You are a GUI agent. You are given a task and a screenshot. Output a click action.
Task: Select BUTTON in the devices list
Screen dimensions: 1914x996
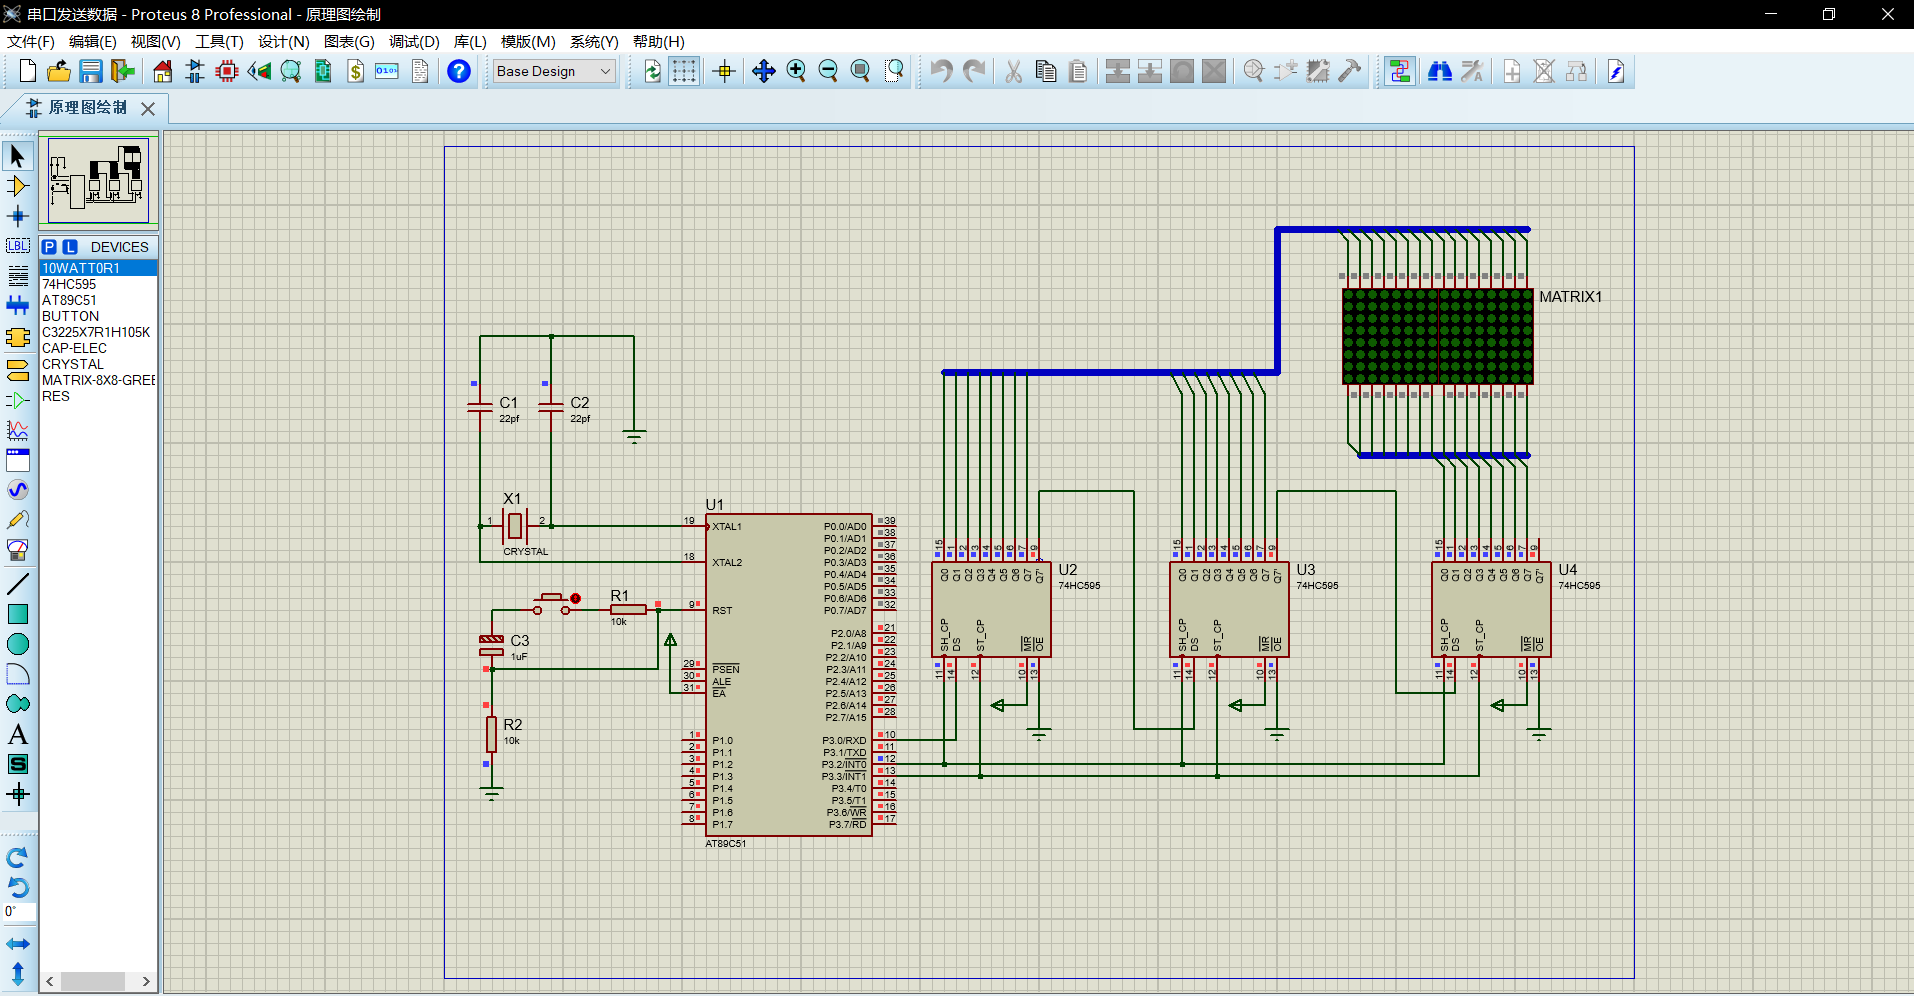98,316
